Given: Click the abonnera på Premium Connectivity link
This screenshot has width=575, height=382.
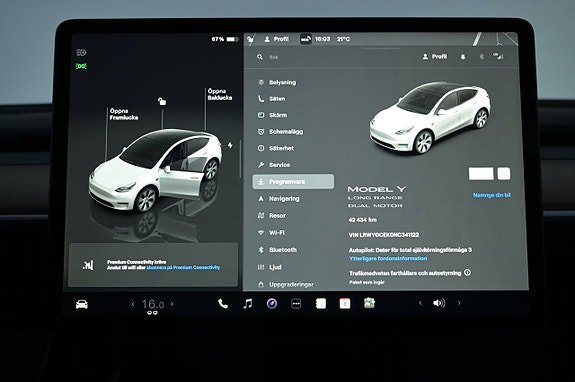Looking at the screenshot, I should tap(183, 268).
